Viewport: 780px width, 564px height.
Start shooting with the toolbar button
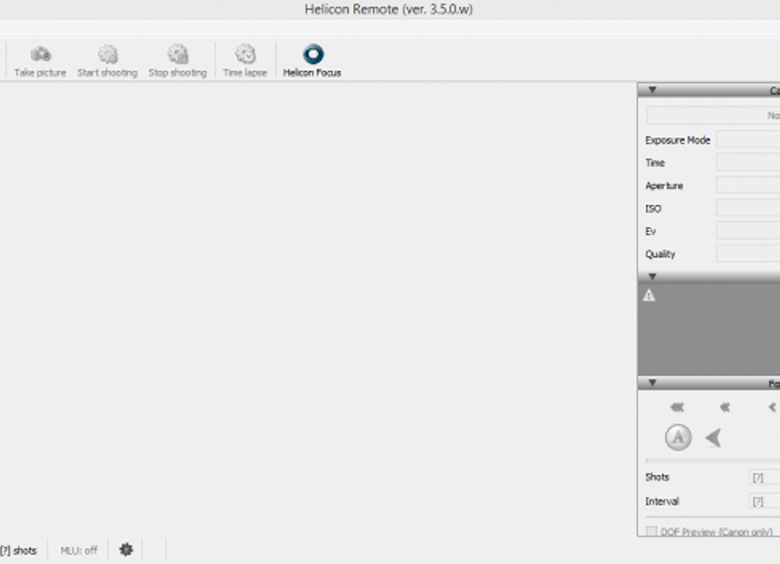tap(107, 61)
